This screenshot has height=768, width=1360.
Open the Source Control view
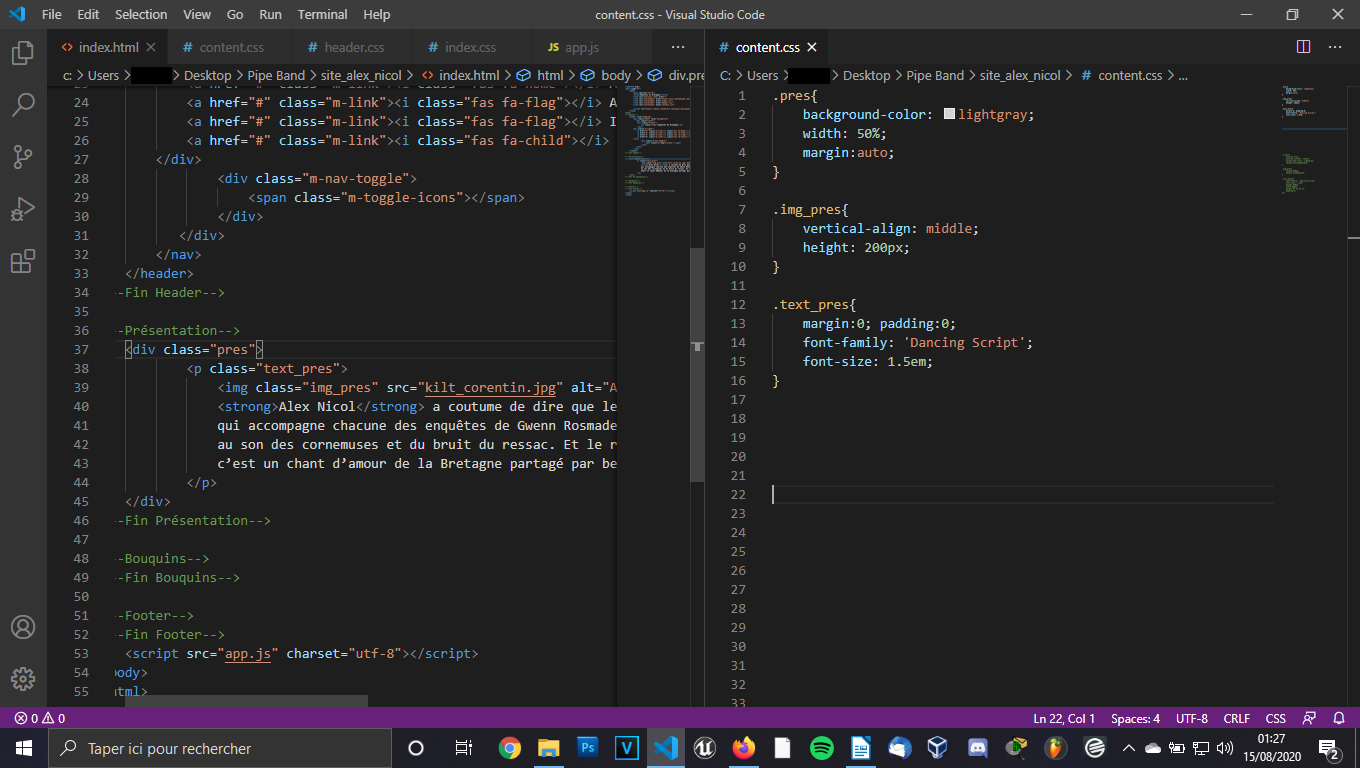(23, 156)
